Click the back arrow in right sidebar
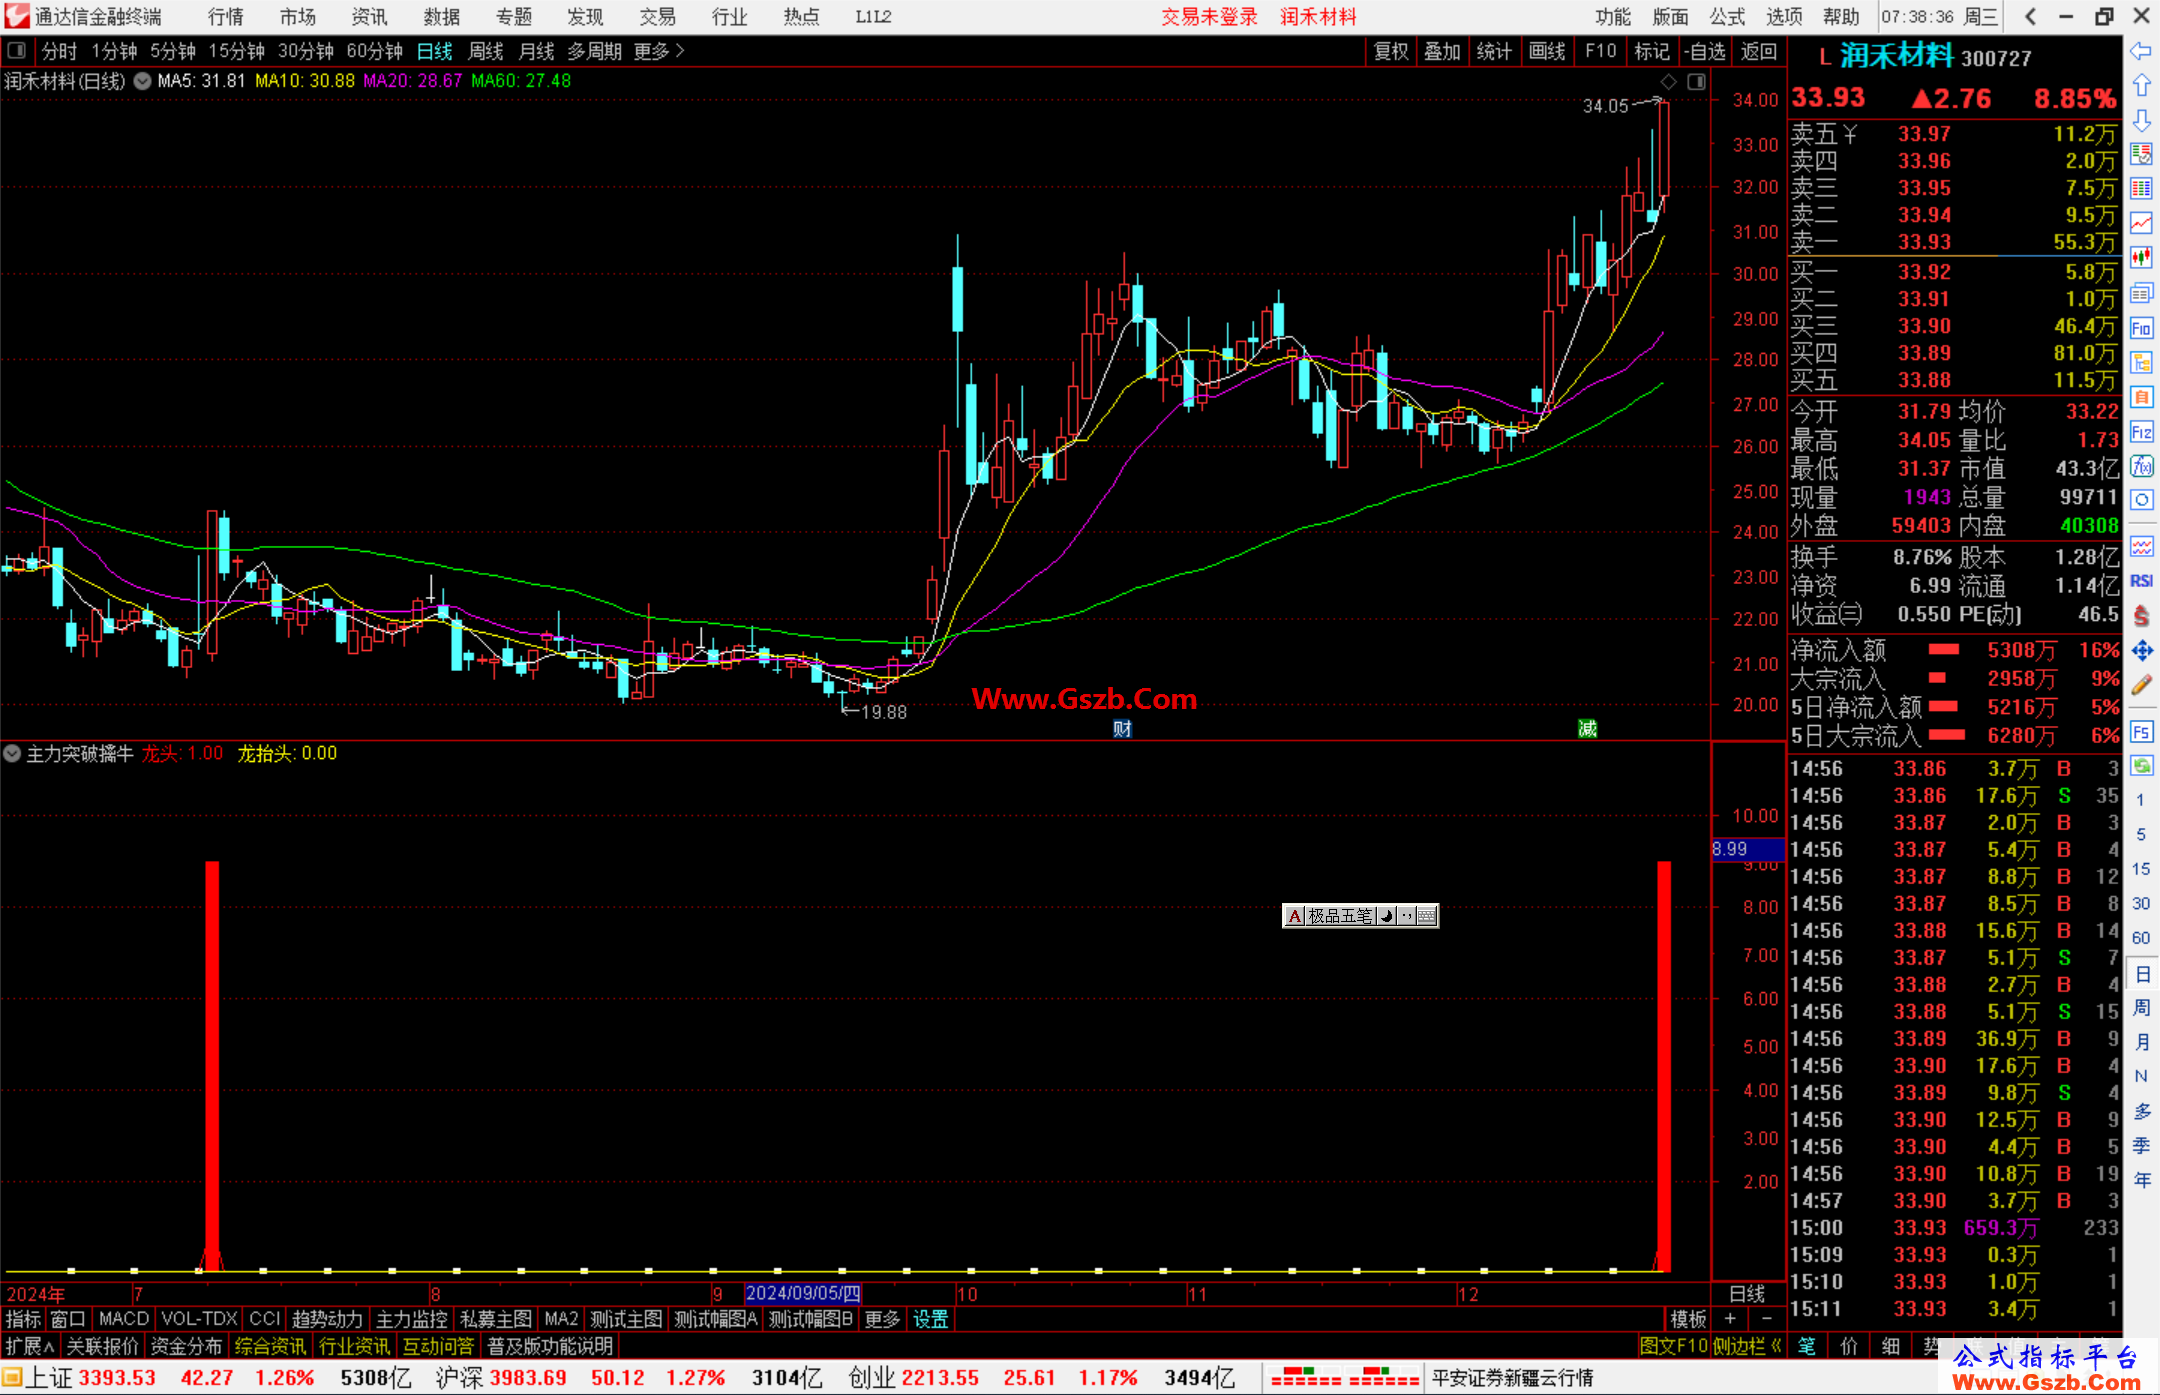This screenshot has width=2160, height=1395. (2141, 51)
